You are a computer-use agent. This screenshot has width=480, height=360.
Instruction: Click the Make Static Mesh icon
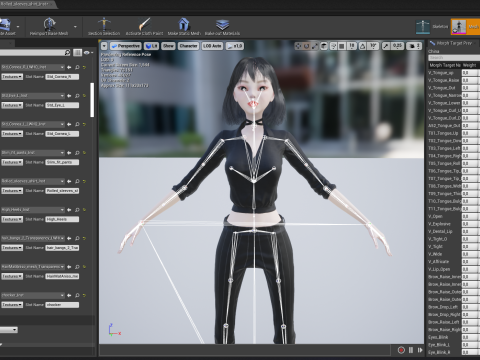coord(184,24)
